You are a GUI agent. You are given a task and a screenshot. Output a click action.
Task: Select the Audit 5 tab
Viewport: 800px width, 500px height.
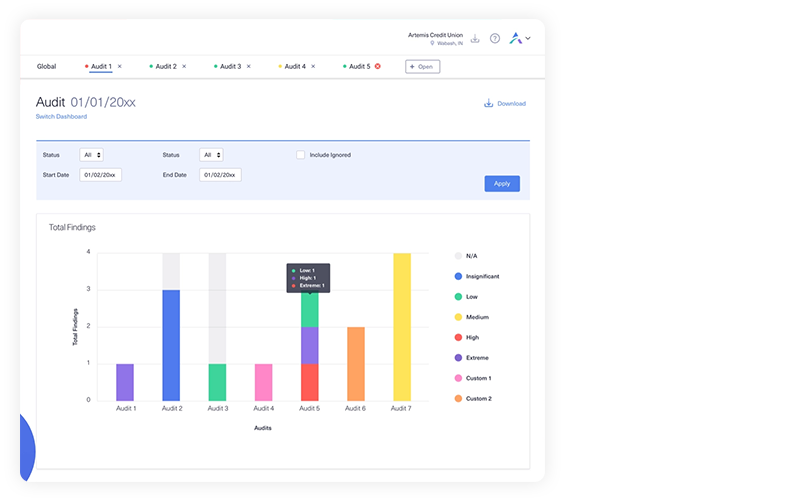tap(359, 66)
